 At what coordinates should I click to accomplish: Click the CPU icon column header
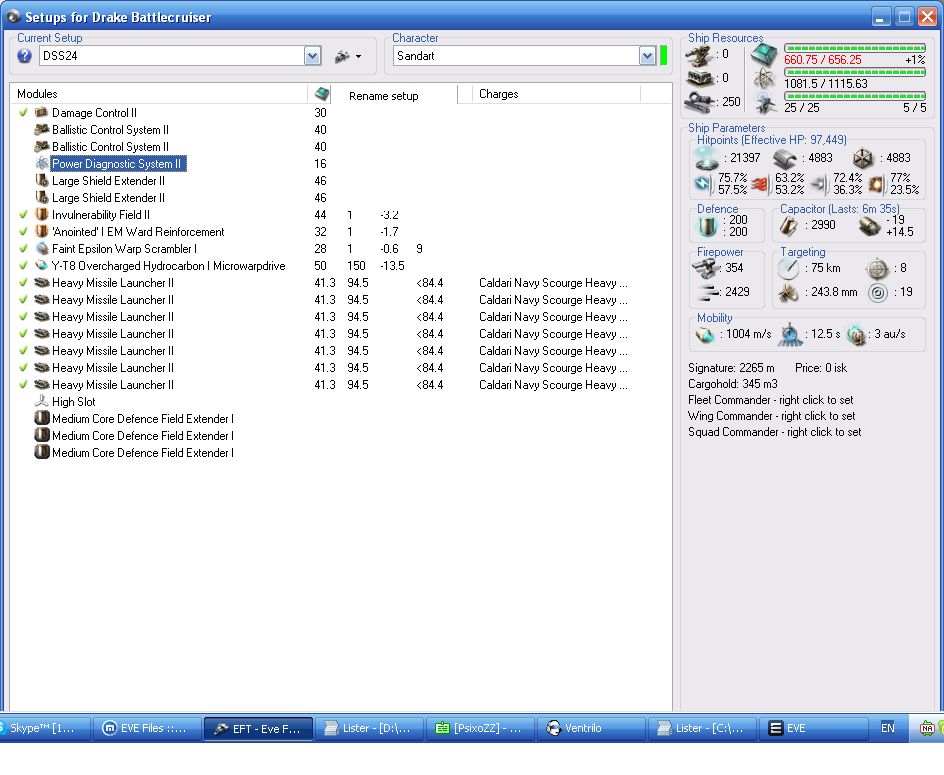coord(322,94)
